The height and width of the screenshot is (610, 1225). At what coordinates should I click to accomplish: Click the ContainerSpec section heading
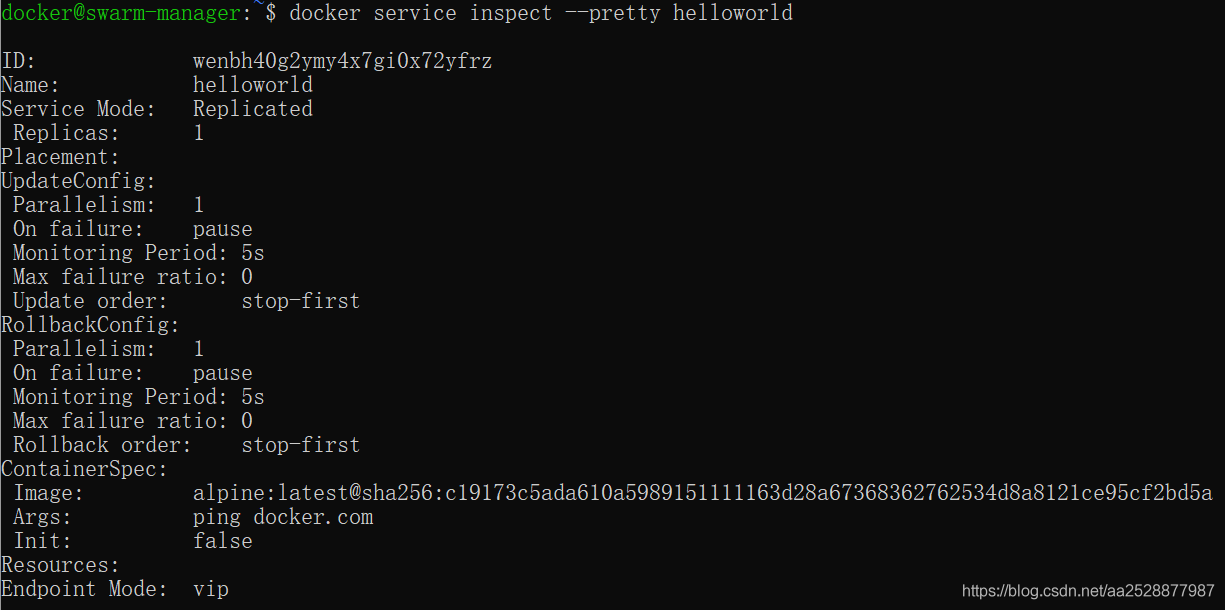84,469
